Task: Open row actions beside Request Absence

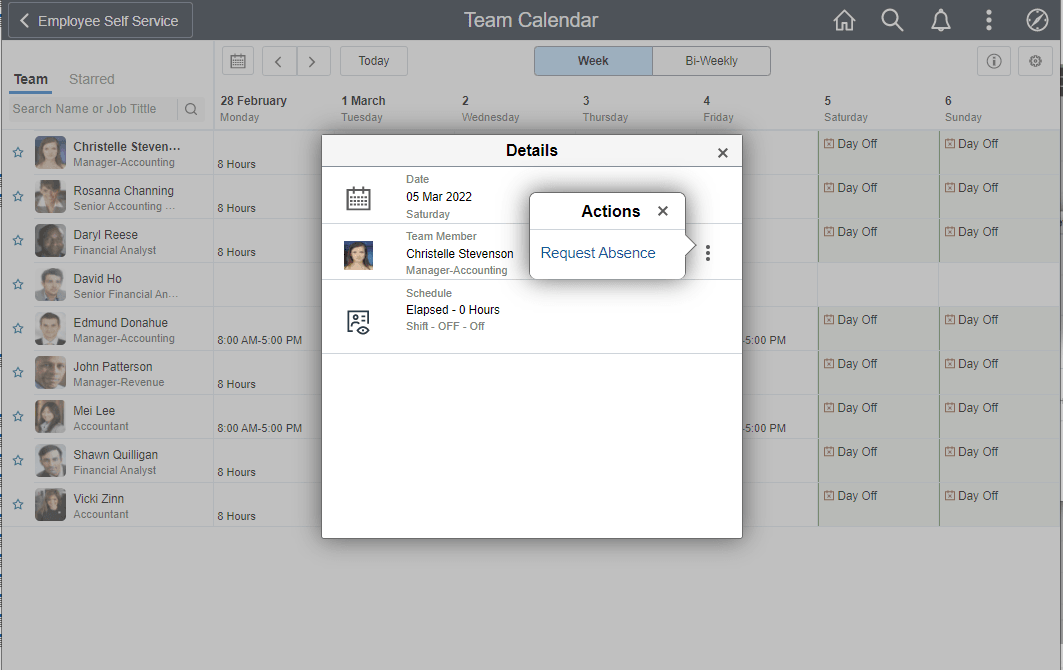Action: pyautogui.click(x=707, y=252)
